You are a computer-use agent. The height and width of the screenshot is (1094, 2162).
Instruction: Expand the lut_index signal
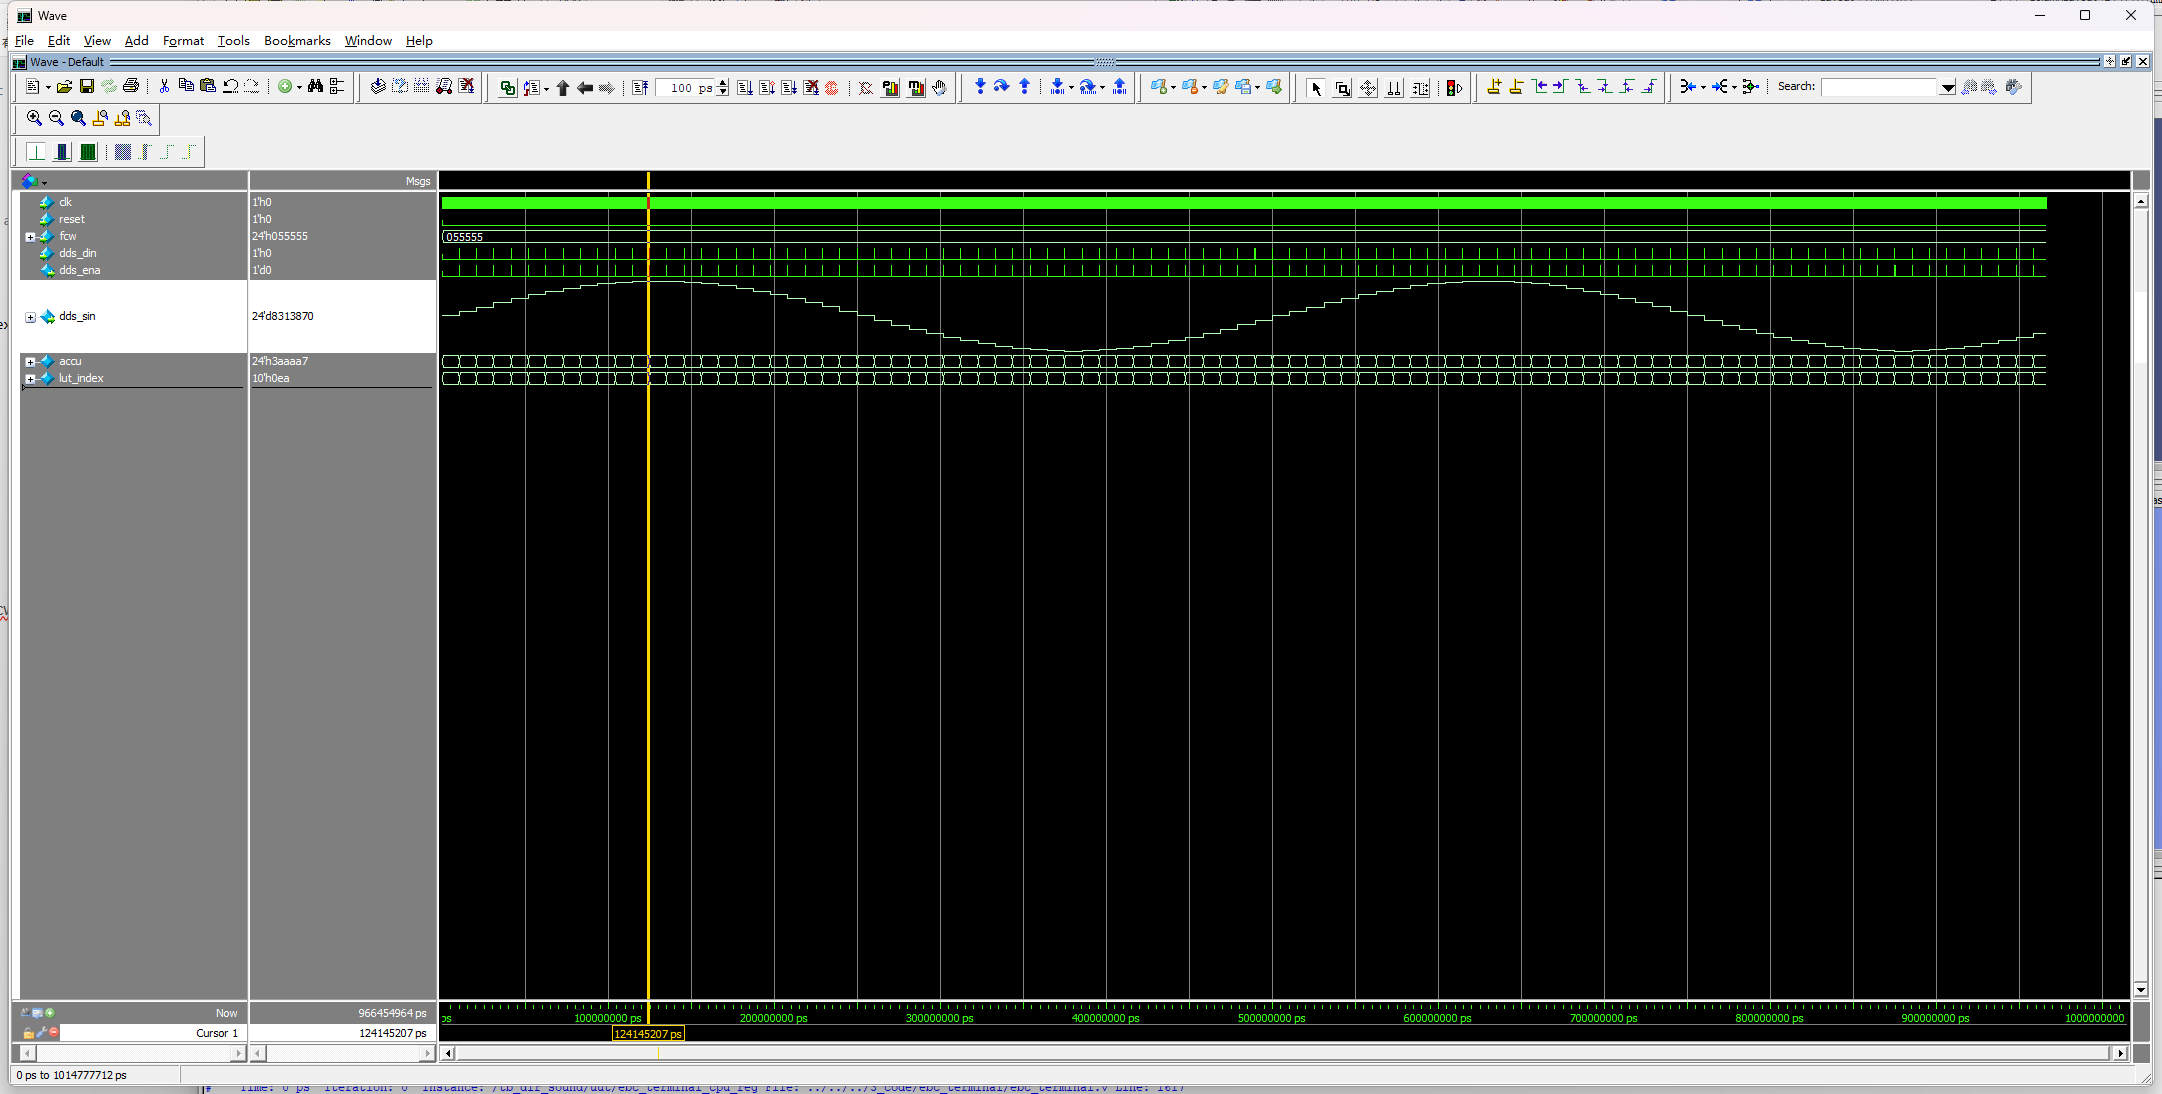[30, 379]
